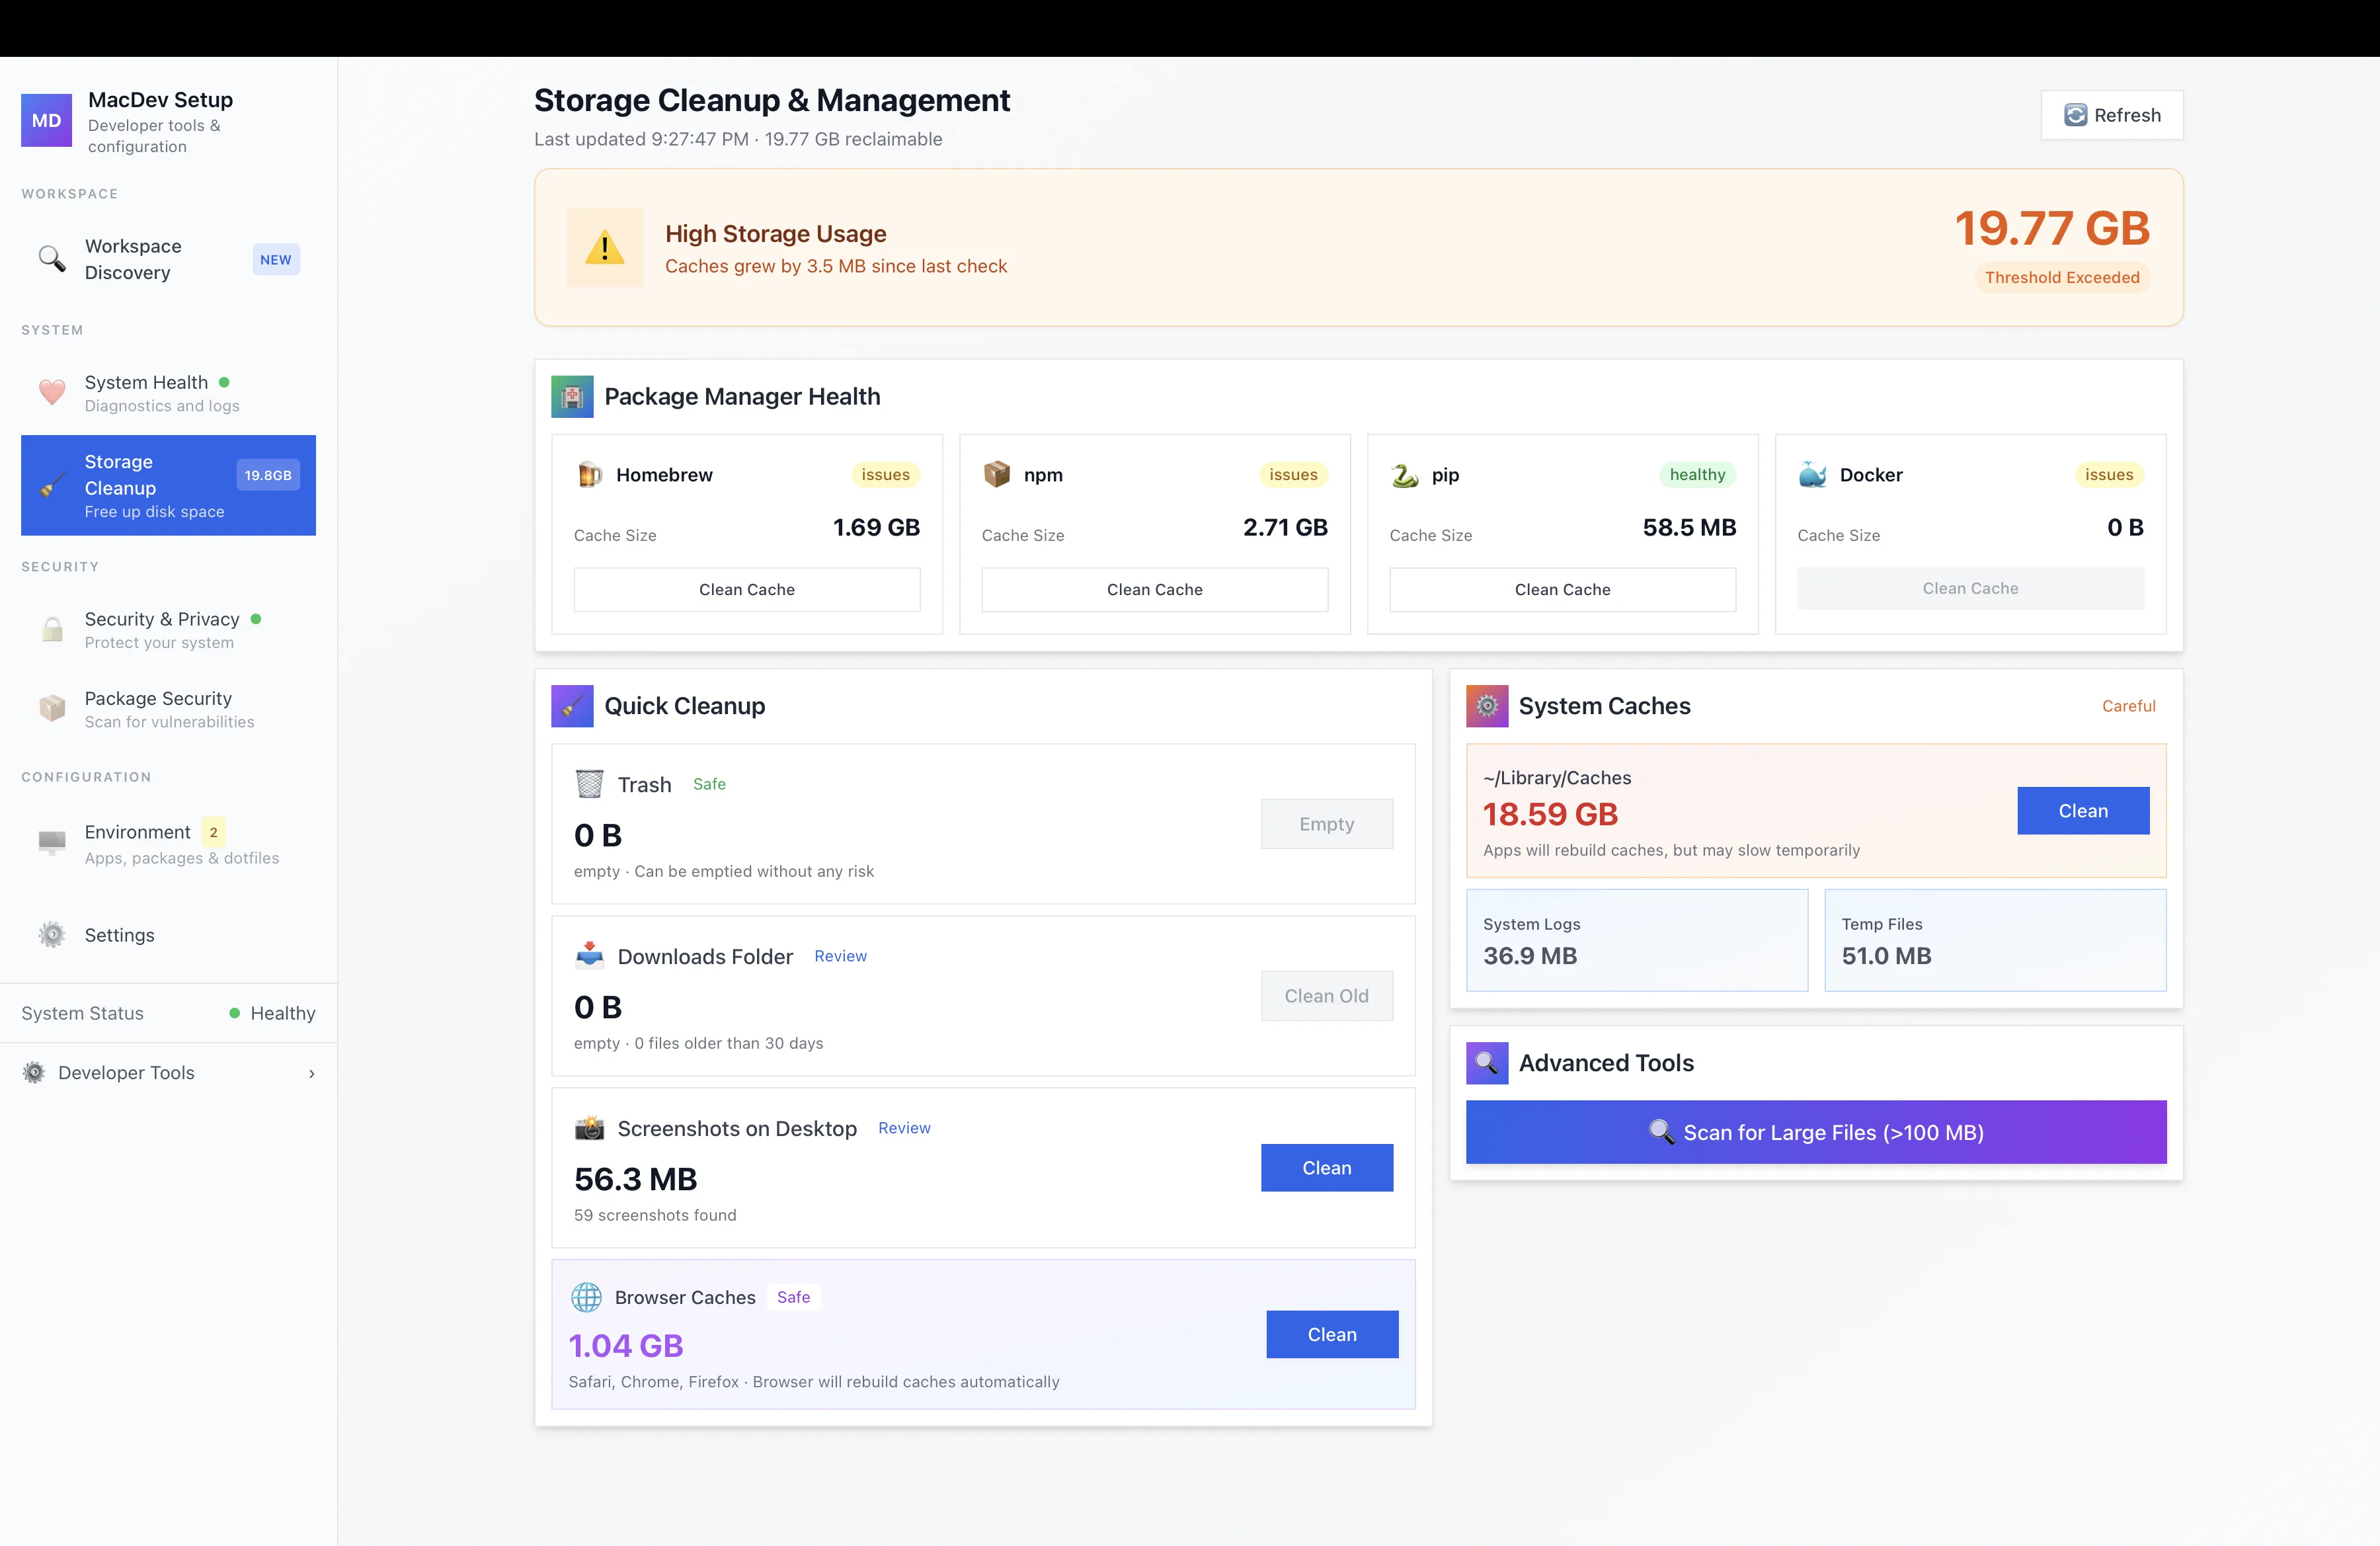Click the Package Security box icon
Screen dimensions: 2380x1546
(x=52, y=708)
